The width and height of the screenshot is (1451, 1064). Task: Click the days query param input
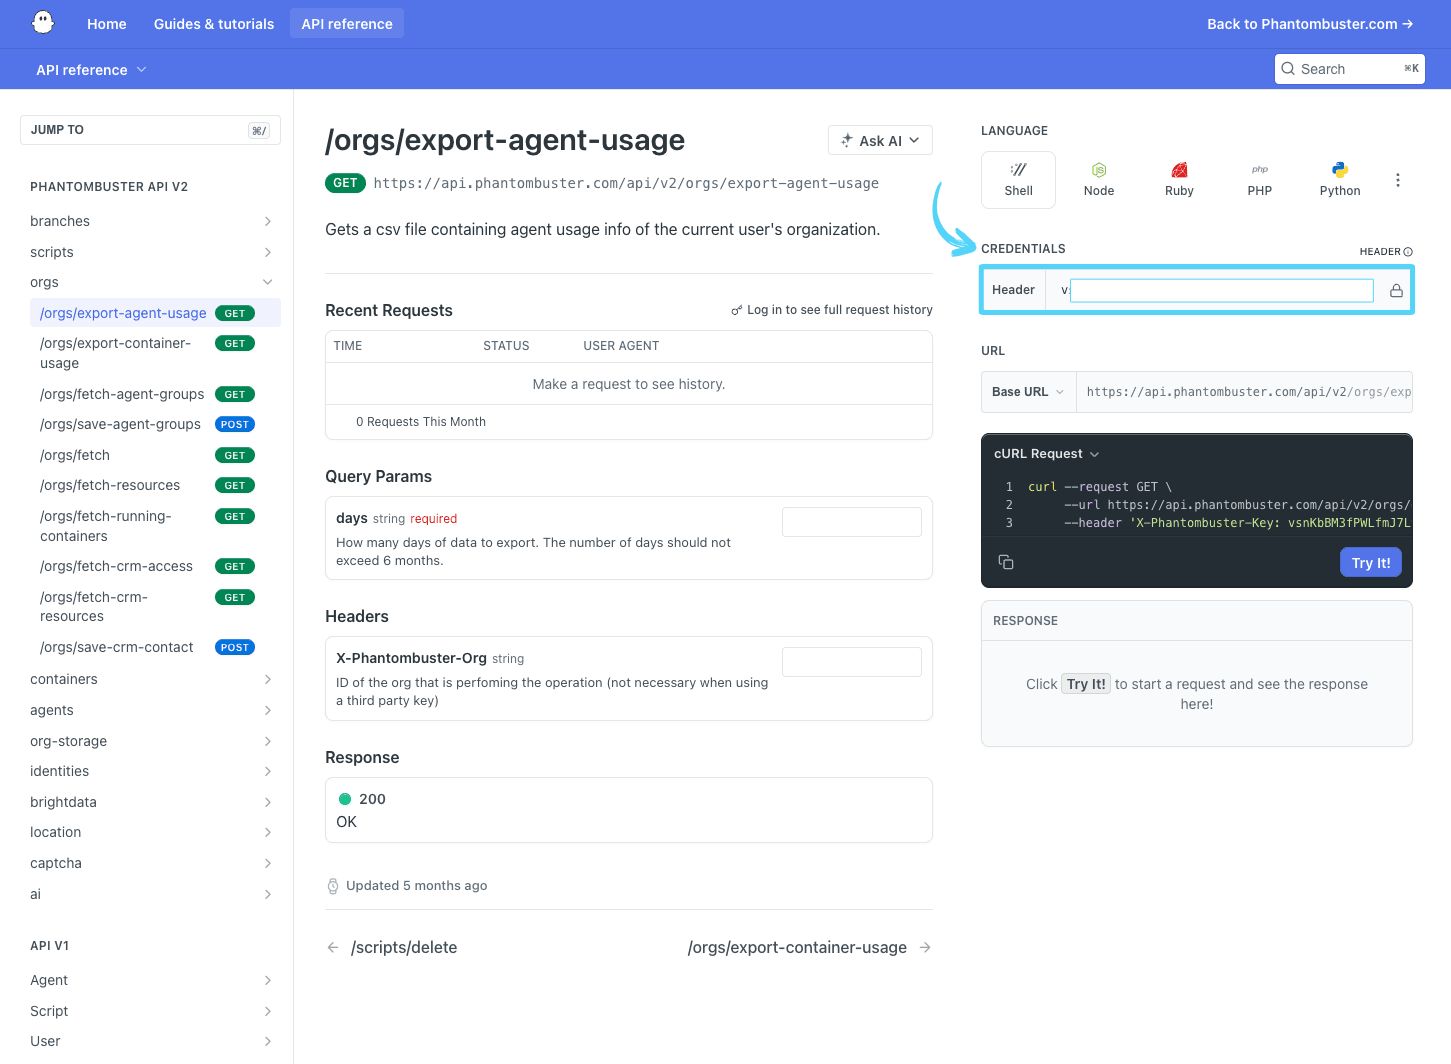pos(852,522)
